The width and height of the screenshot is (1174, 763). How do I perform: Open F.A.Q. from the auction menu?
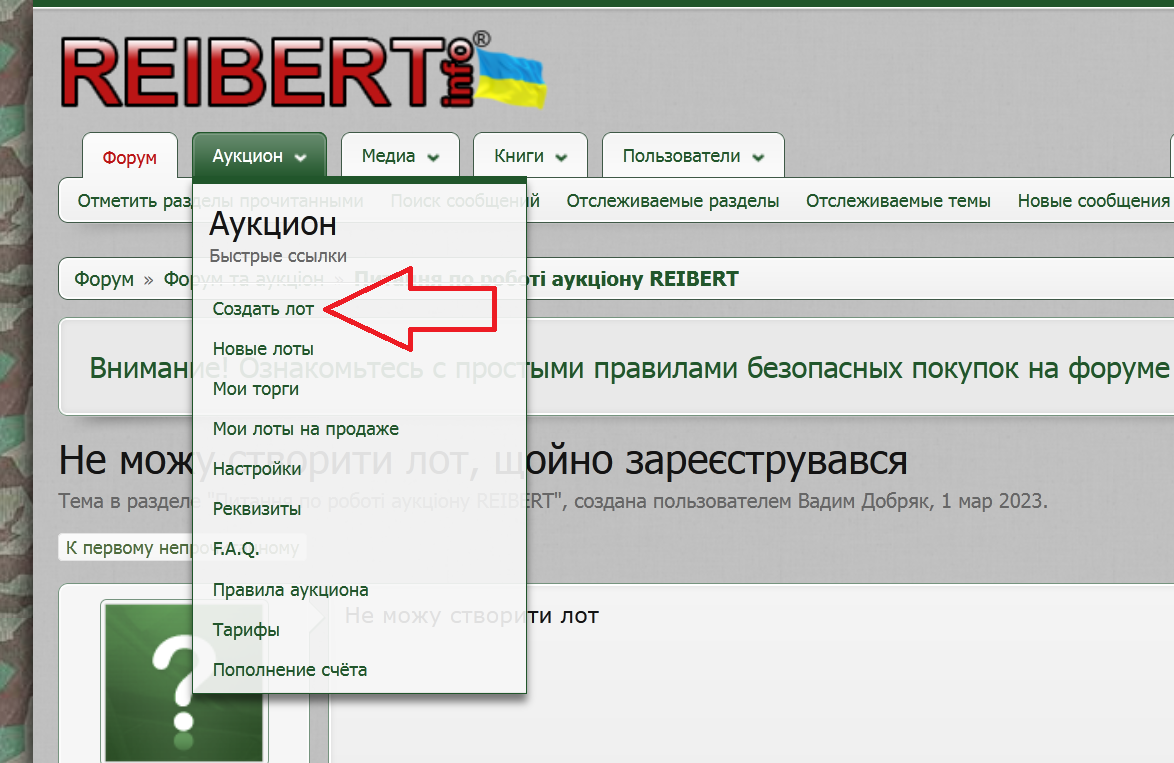point(236,549)
